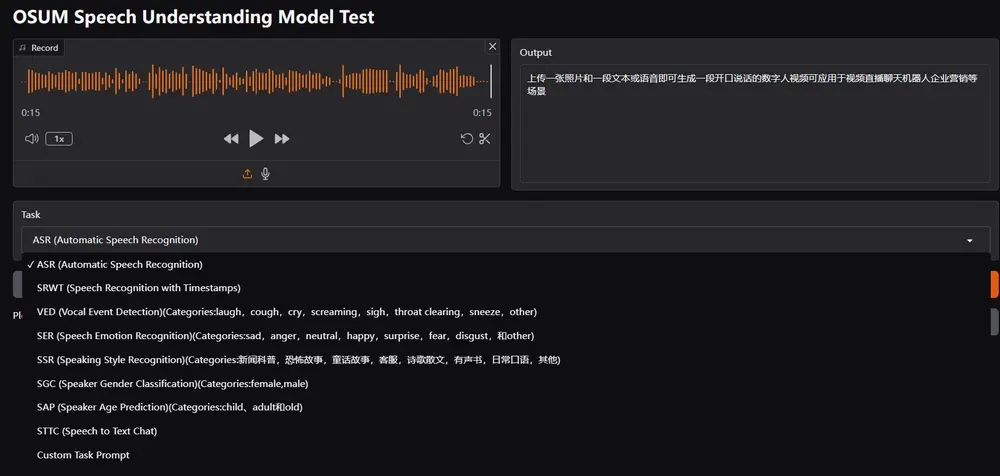The height and width of the screenshot is (476, 1000).
Task: Select Custom Task Prompt option
Action: coord(506,455)
